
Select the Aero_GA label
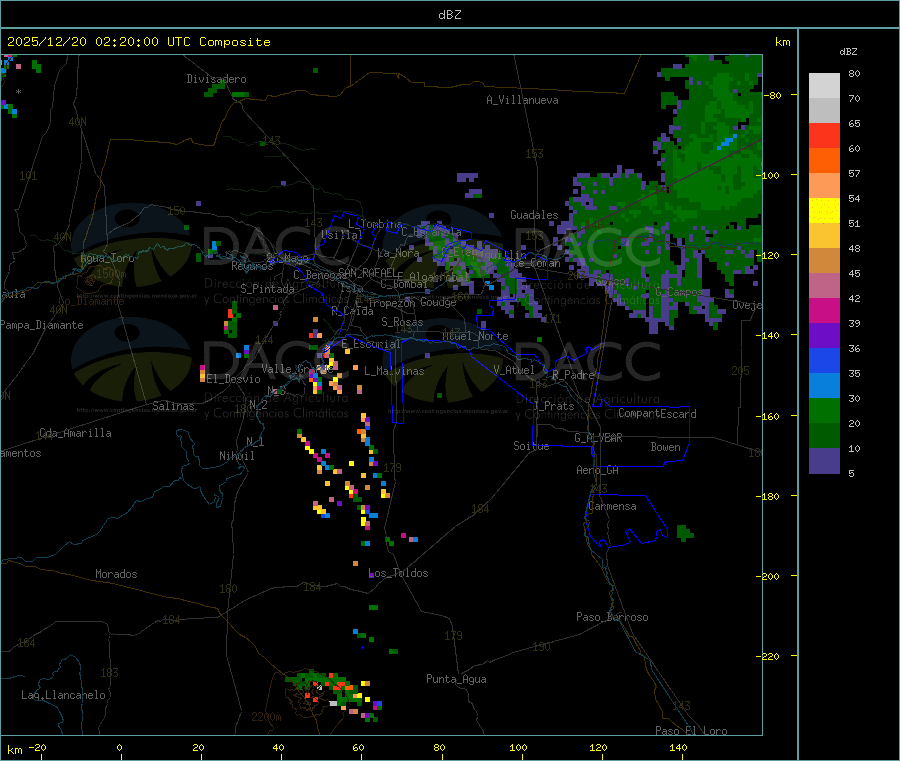(x=598, y=470)
